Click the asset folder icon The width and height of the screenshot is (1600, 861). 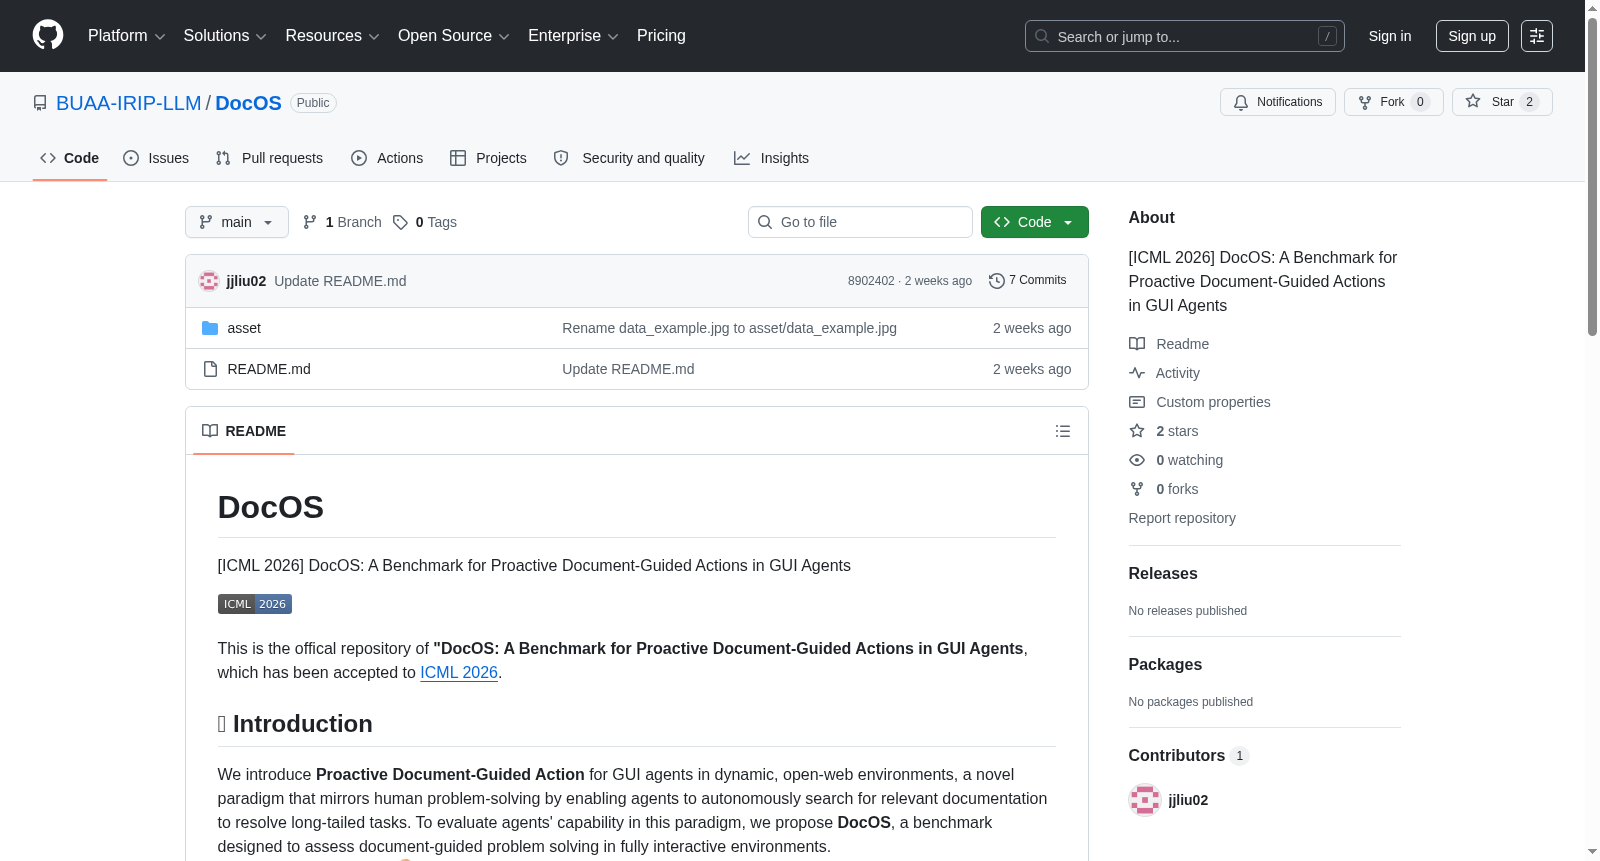(210, 328)
